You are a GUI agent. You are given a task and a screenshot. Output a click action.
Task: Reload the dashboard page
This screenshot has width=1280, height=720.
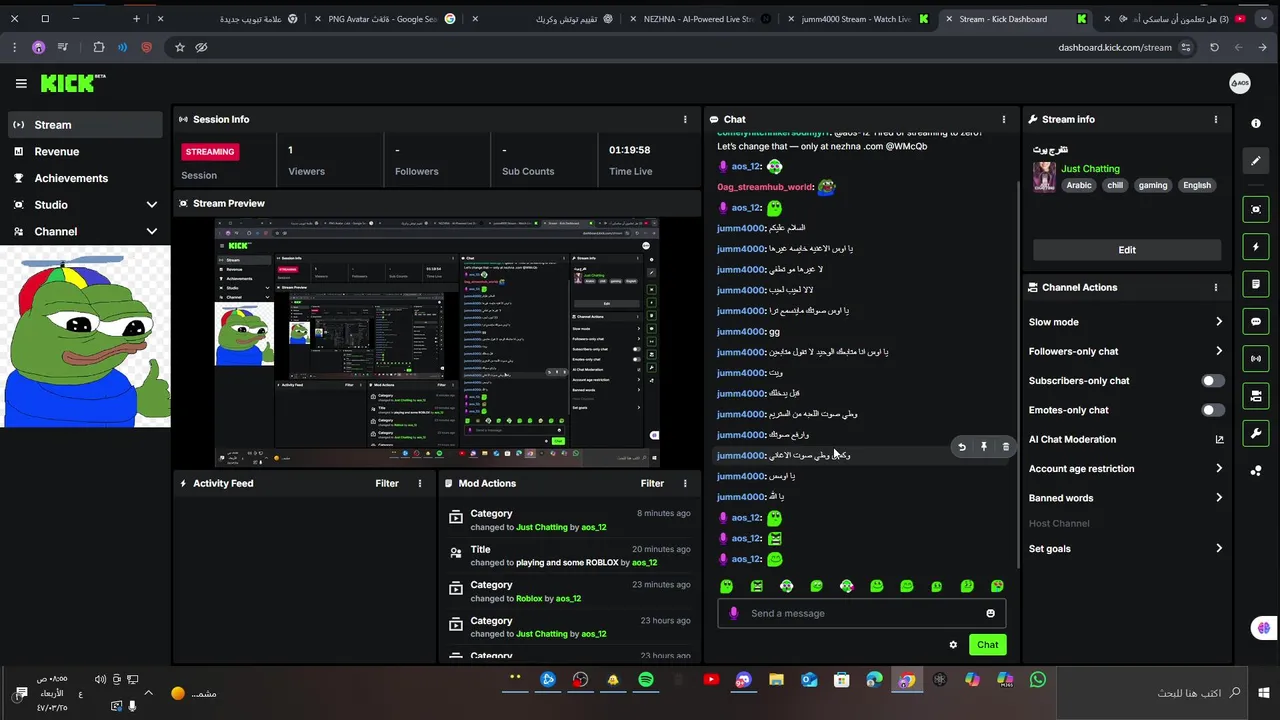pos(1214,47)
